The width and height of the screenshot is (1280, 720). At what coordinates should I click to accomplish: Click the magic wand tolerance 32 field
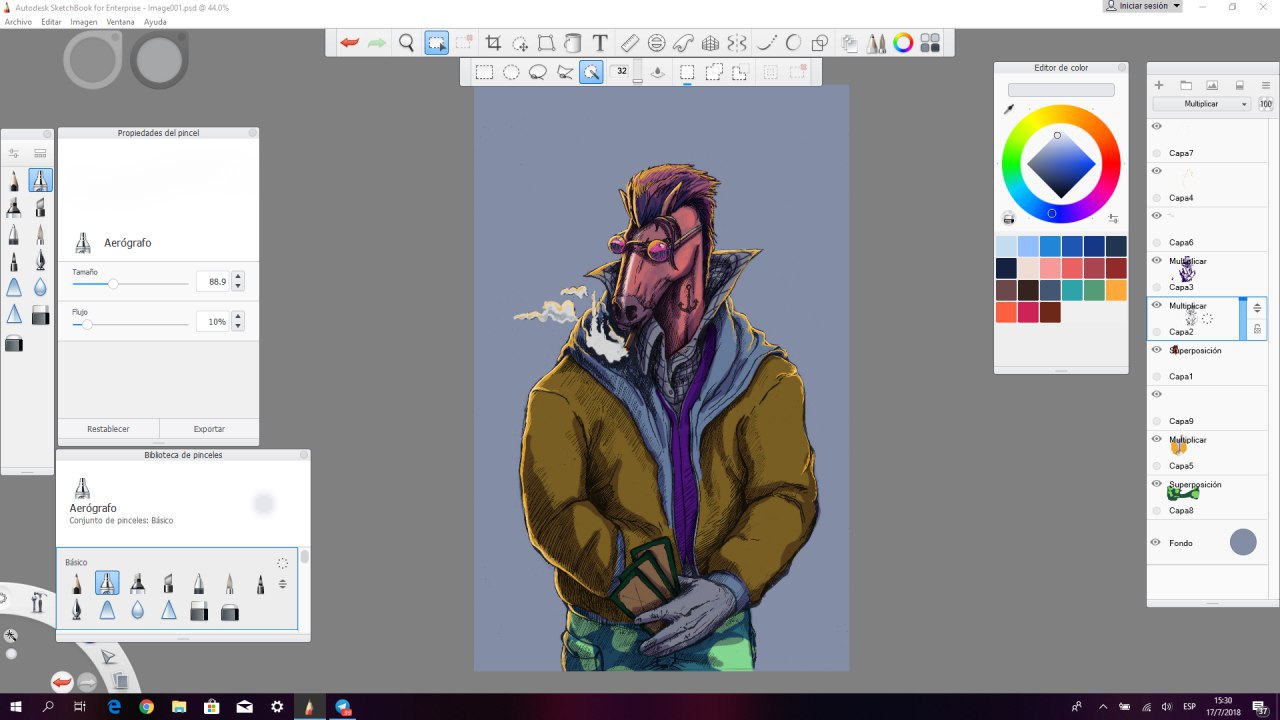(622, 72)
